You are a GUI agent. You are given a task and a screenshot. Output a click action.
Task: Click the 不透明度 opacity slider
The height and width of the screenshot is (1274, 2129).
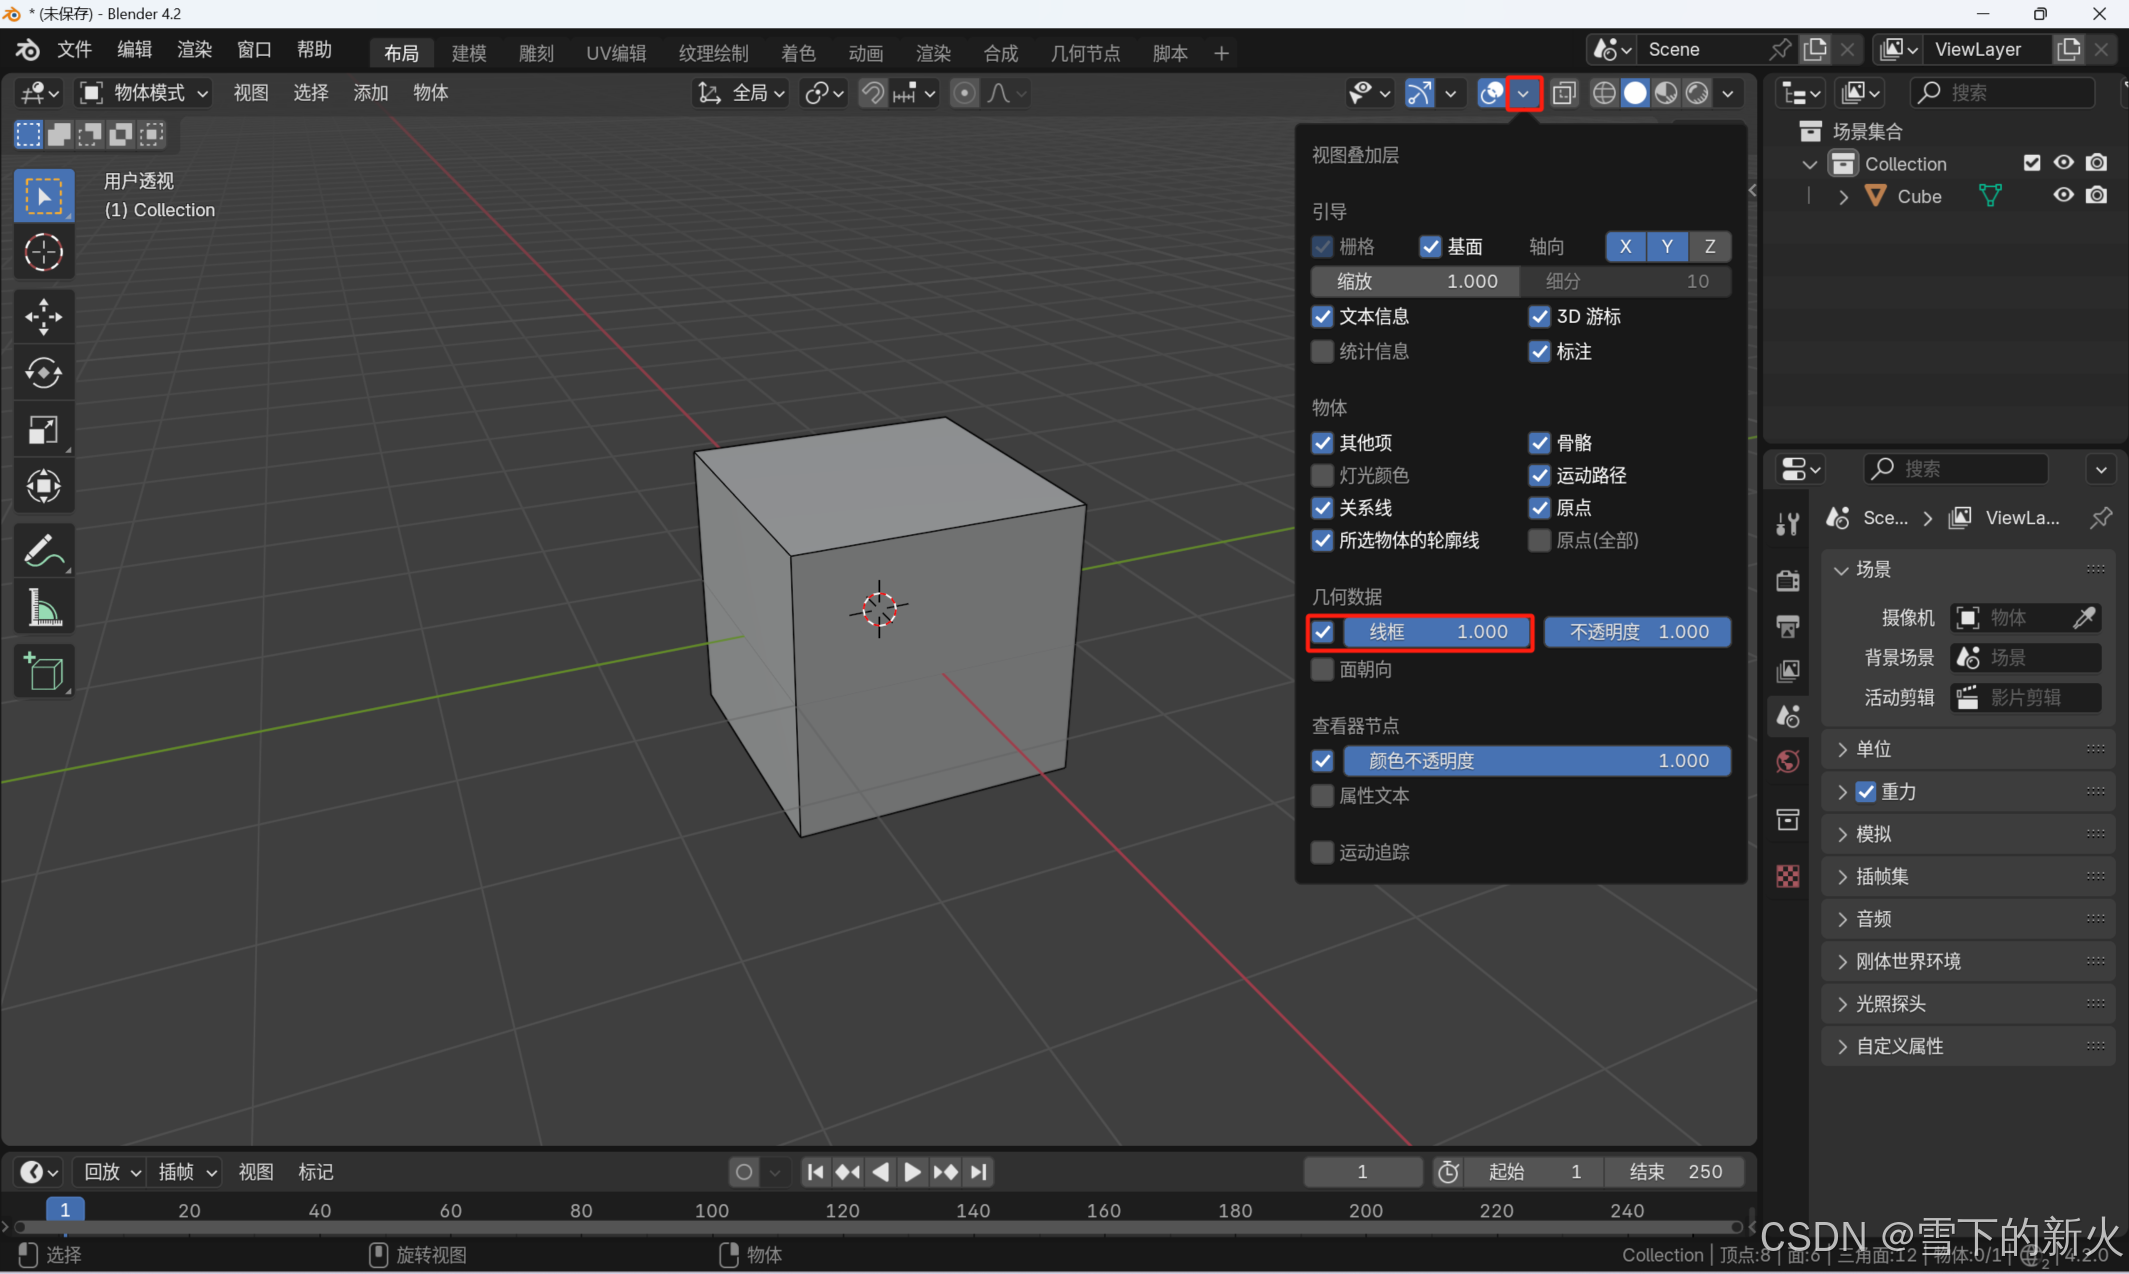coord(1637,632)
